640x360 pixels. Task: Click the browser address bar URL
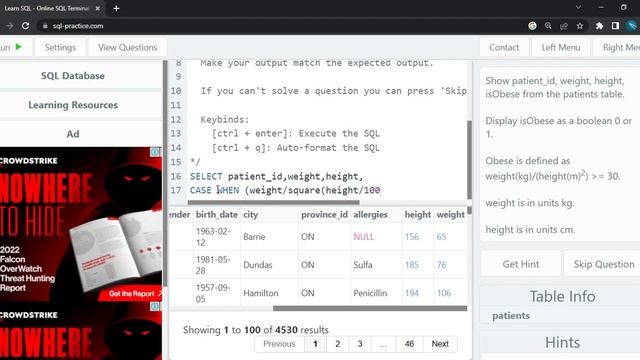[x=78, y=26]
